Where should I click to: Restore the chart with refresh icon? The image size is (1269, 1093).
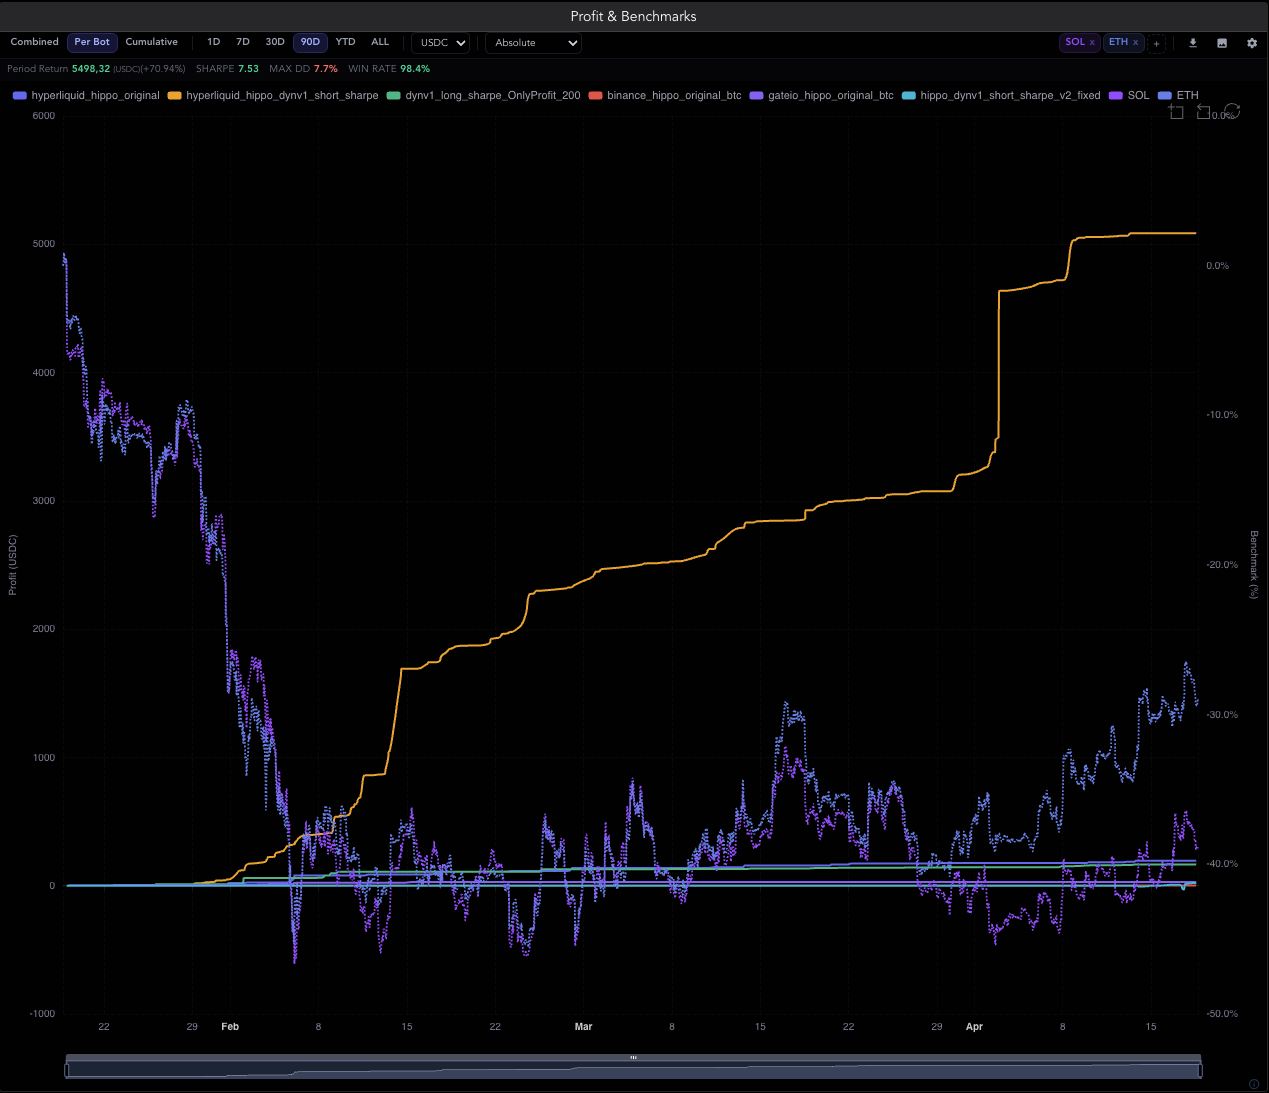coord(1232,111)
